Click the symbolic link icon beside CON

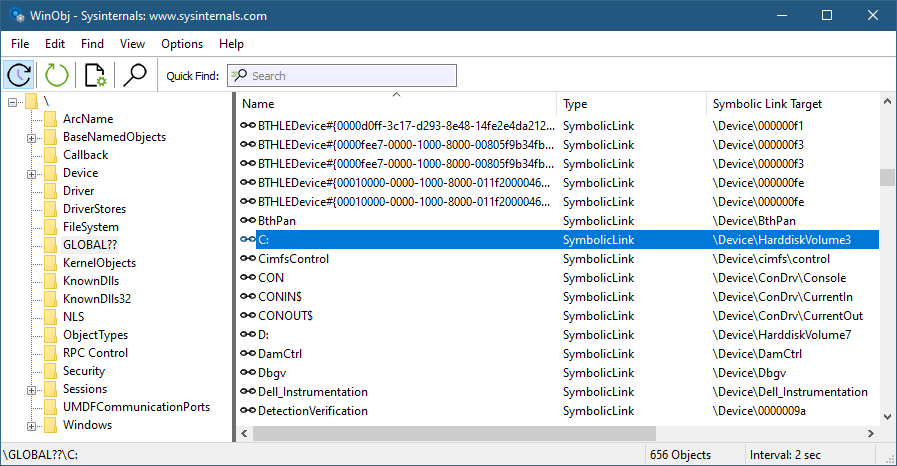249,278
